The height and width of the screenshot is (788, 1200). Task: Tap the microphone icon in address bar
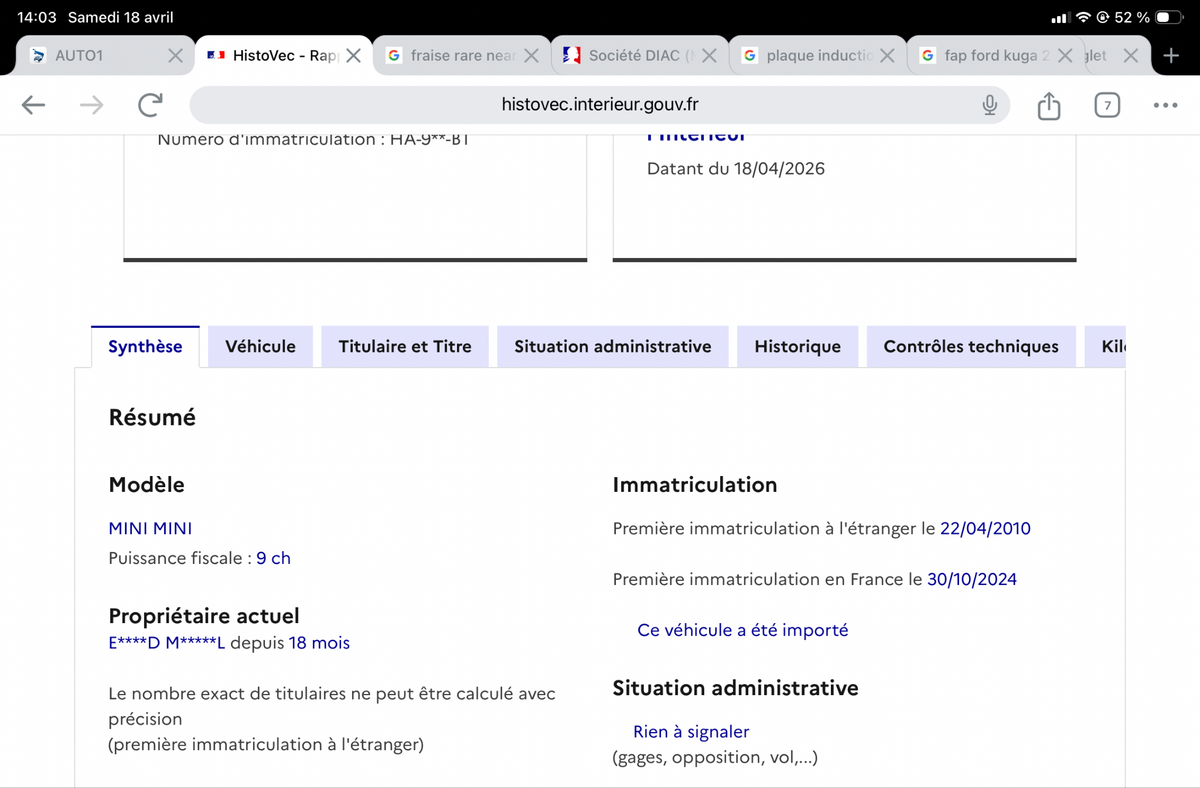point(989,105)
